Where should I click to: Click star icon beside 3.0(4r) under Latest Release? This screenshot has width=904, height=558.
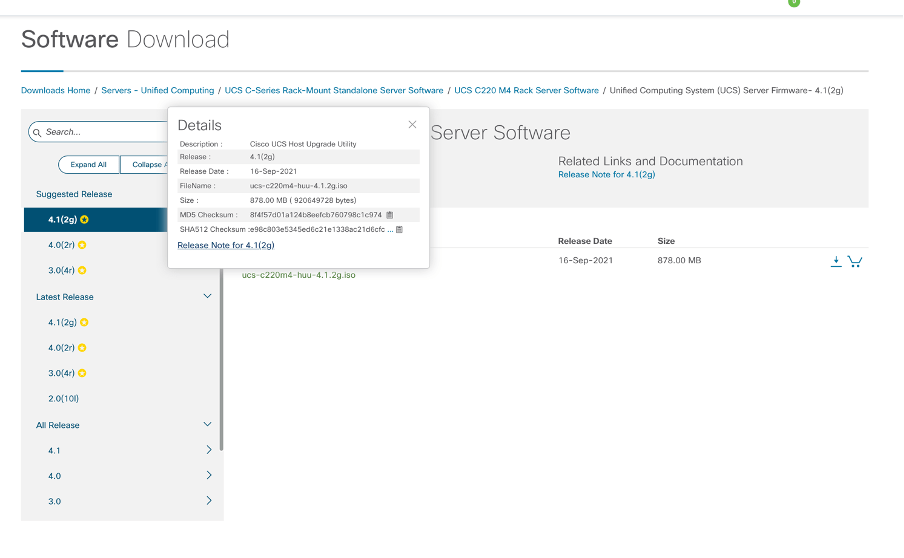pos(84,373)
